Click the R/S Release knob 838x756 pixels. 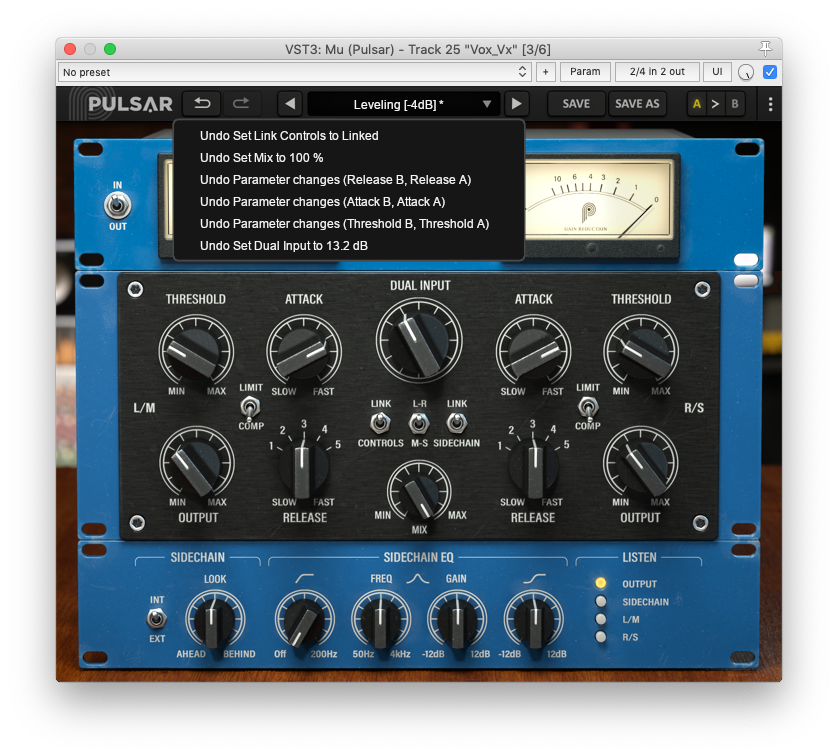pyautogui.click(x=533, y=466)
